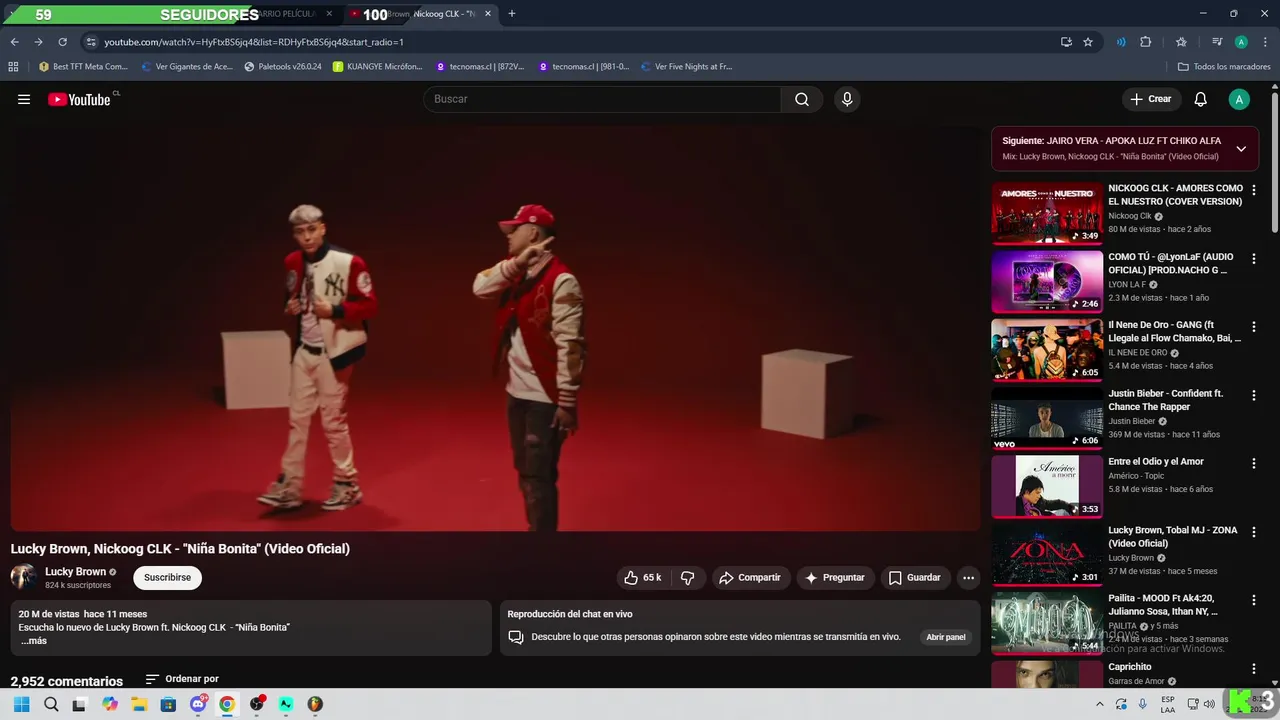1280x720 pixels.
Task: Dislike the Niña Bonita video
Action: 688,578
